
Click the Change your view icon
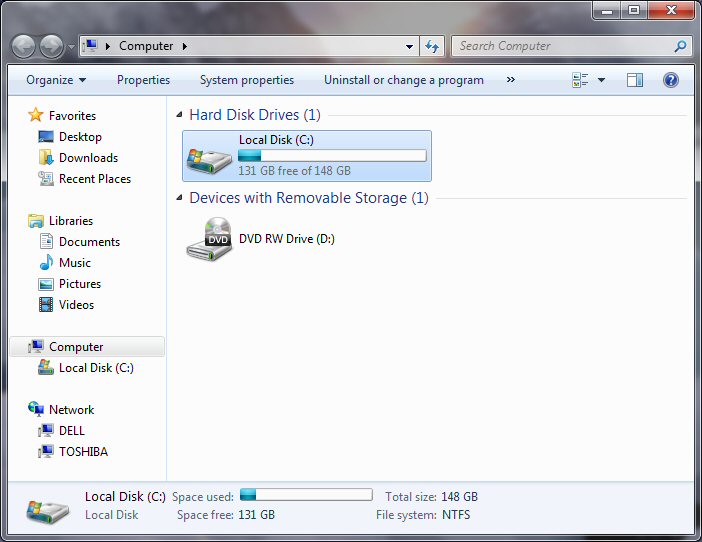(x=580, y=80)
